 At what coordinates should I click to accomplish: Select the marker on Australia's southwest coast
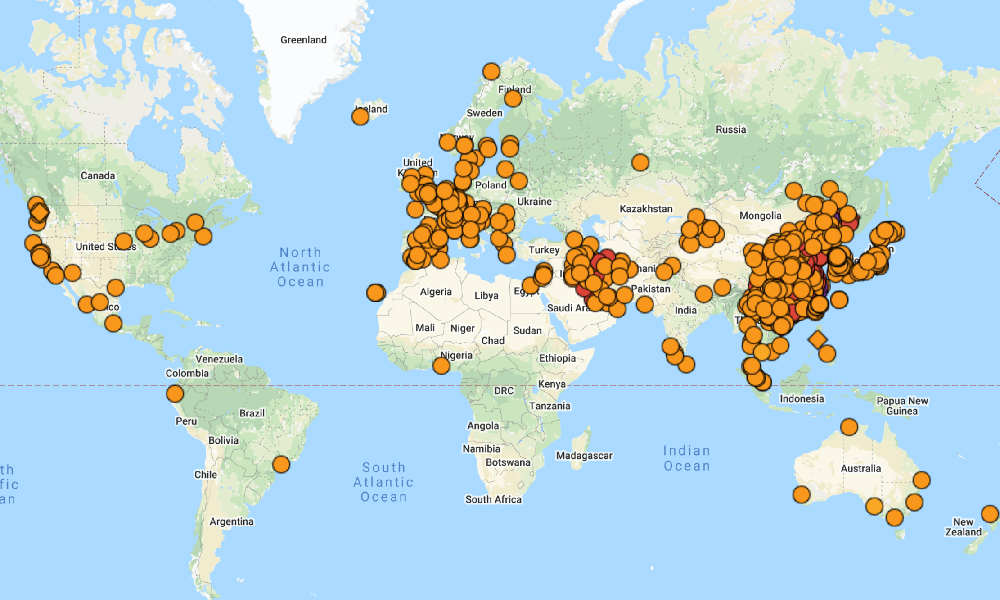tap(802, 494)
